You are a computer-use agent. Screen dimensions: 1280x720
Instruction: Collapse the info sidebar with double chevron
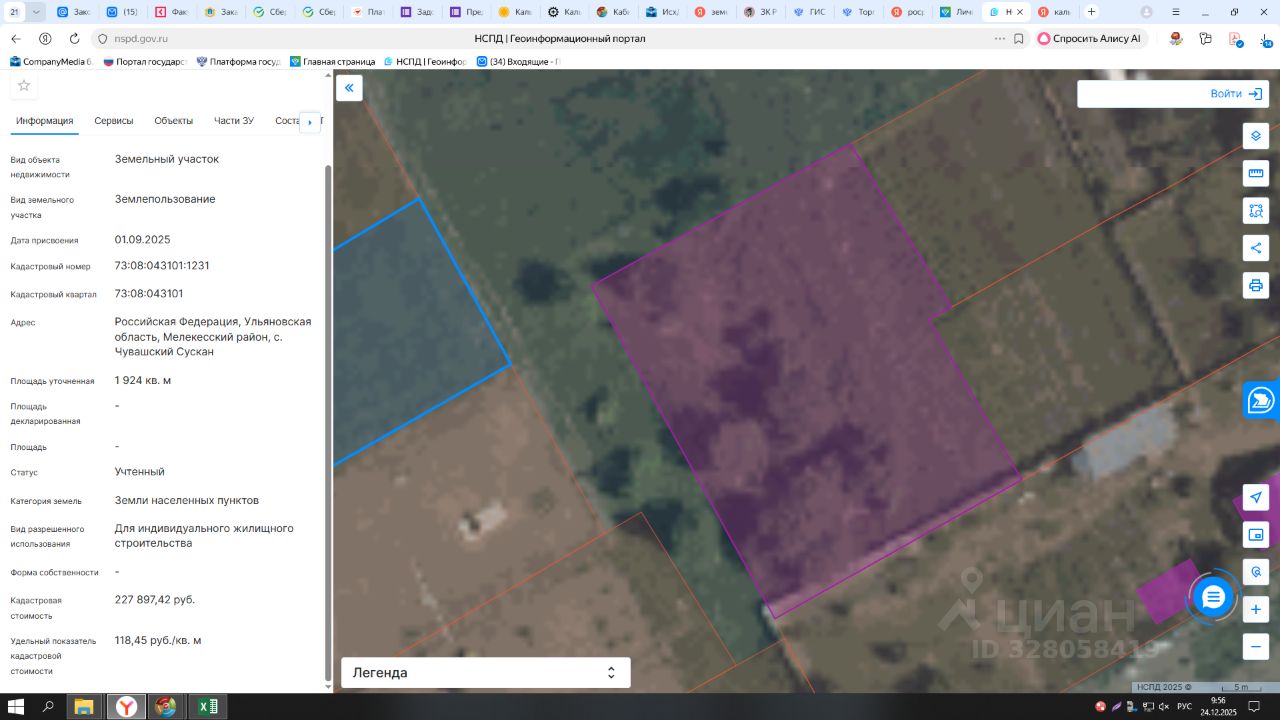coord(349,88)
